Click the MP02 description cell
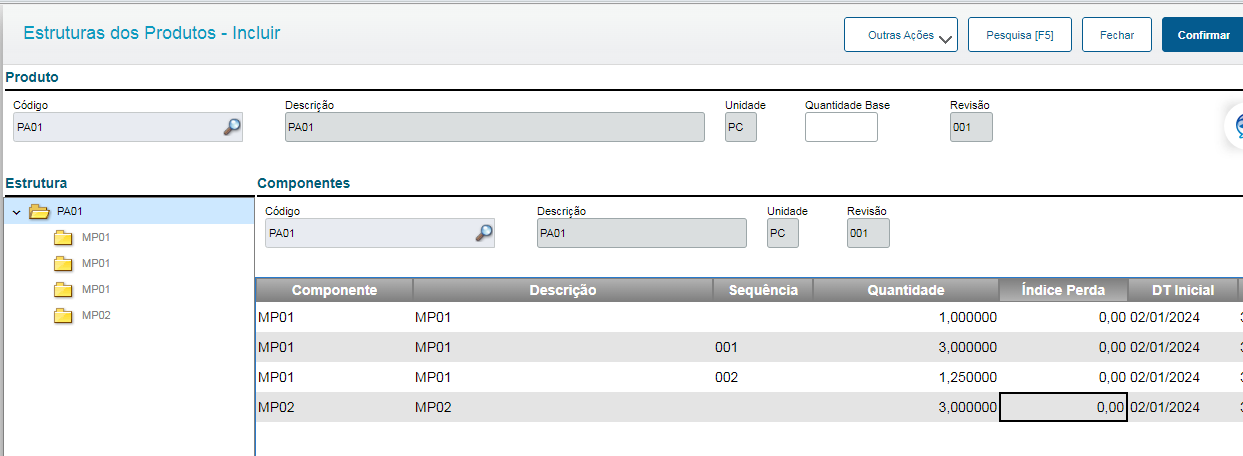This screenshot has width=1243, height=456. pos(563,407)
